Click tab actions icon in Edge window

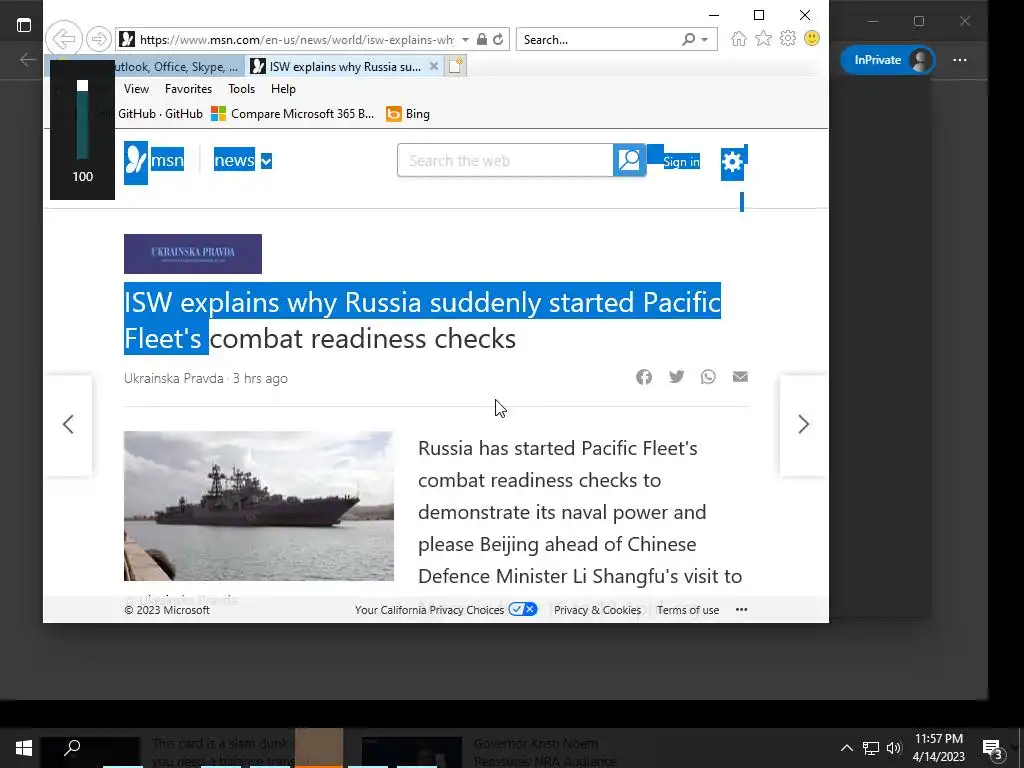[x=24, y=25]
